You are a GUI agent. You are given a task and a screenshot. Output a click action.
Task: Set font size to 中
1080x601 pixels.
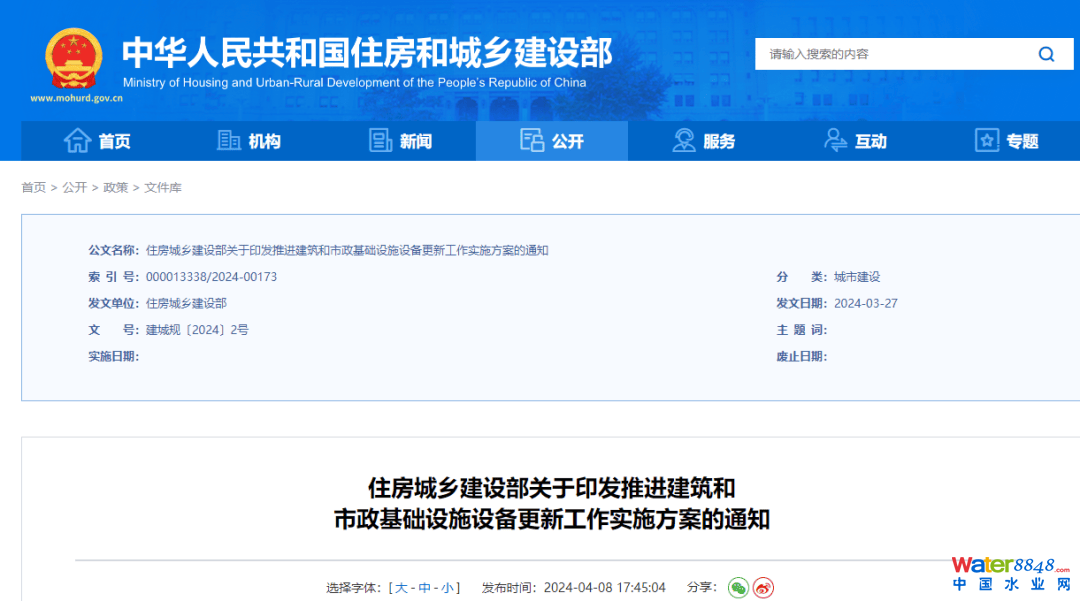(x=425, y=588)
